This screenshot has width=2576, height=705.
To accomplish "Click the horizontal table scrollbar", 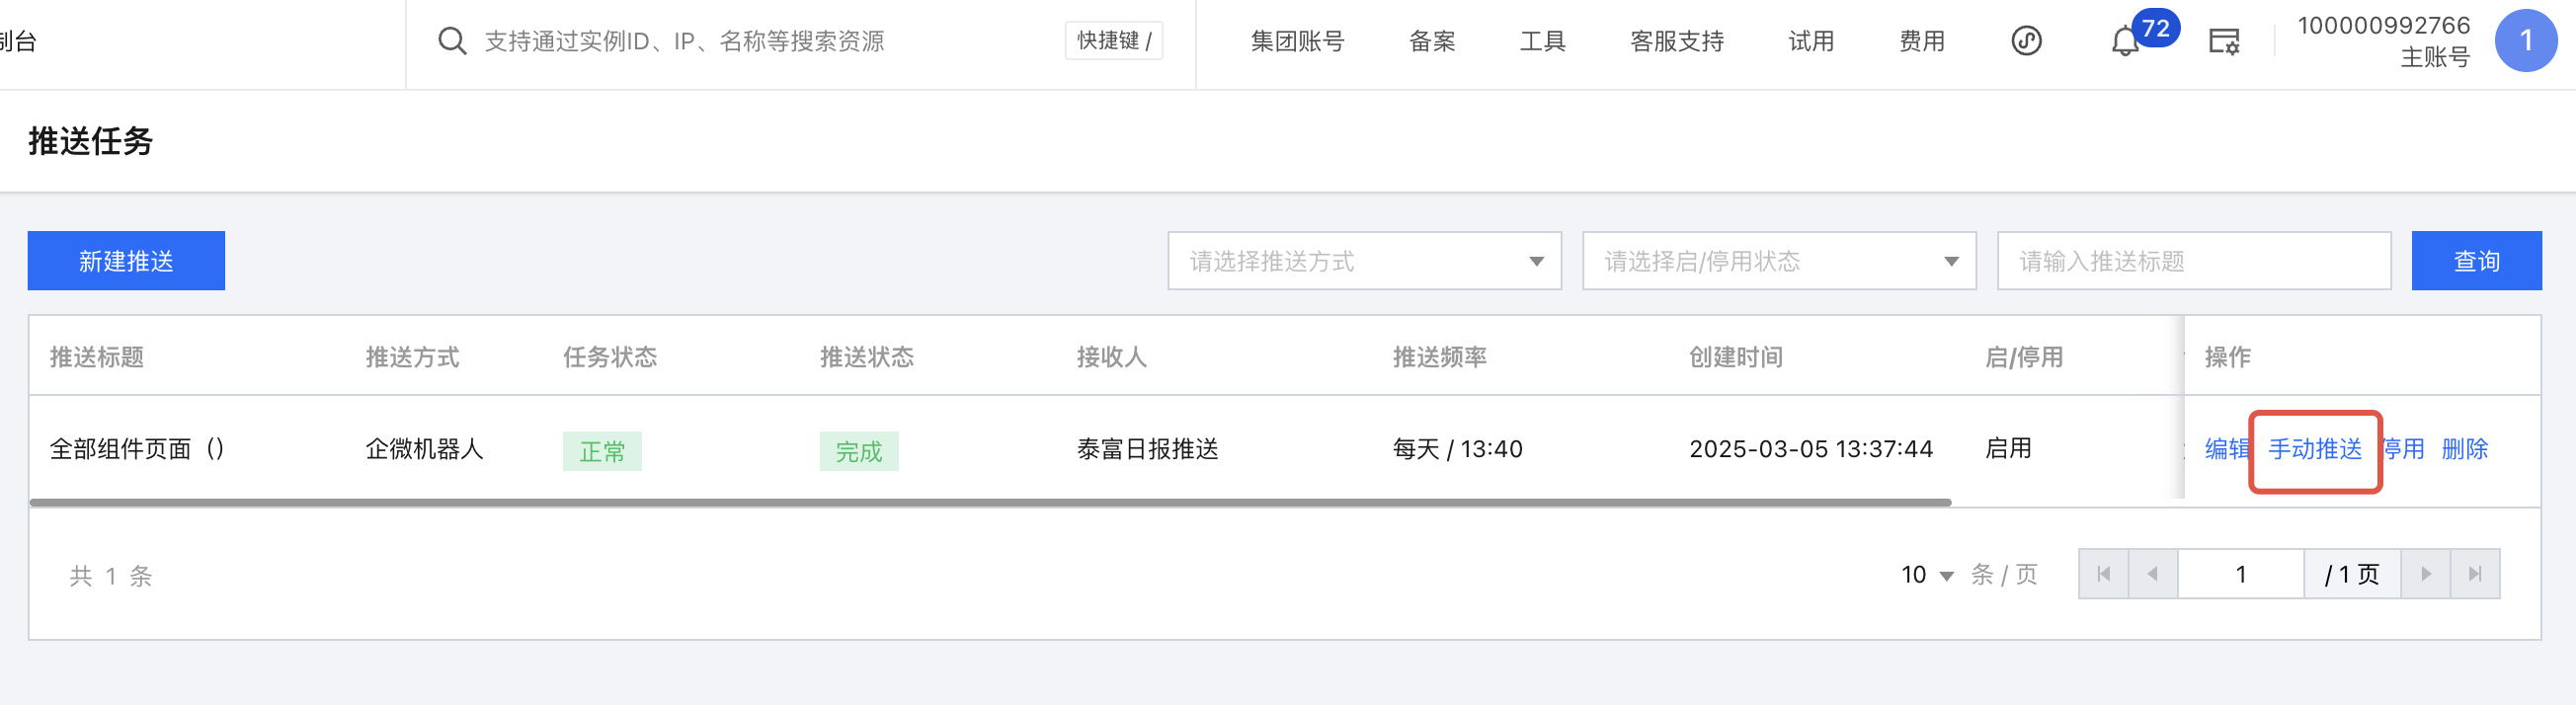I will (990, 502).
